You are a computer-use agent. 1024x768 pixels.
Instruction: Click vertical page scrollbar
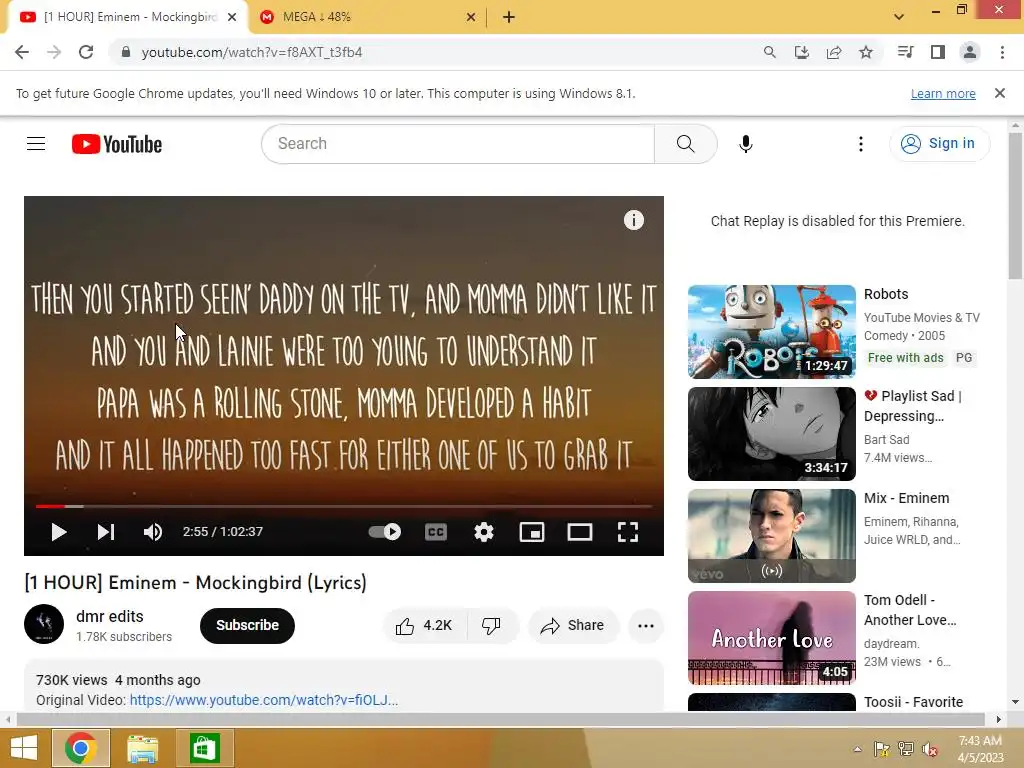tap(1015, 206)
